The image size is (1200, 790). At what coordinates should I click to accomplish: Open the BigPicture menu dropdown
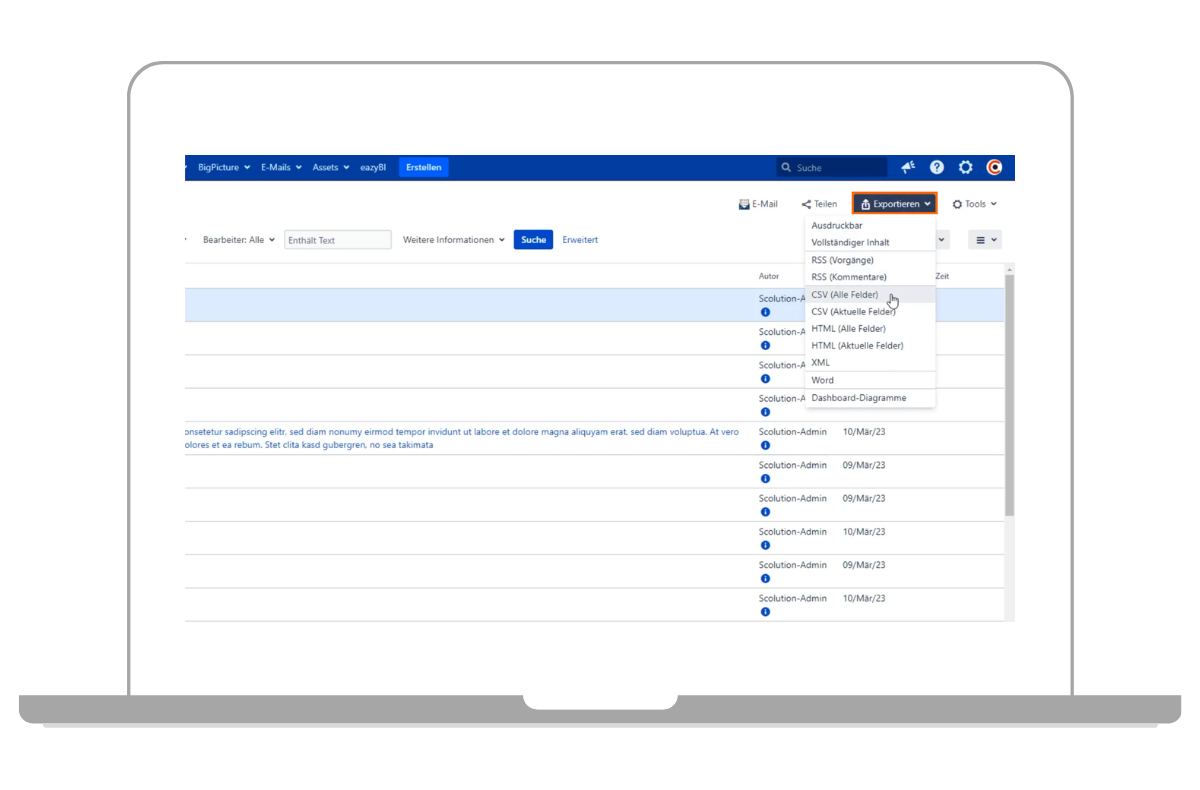click(x=223, y=168)
